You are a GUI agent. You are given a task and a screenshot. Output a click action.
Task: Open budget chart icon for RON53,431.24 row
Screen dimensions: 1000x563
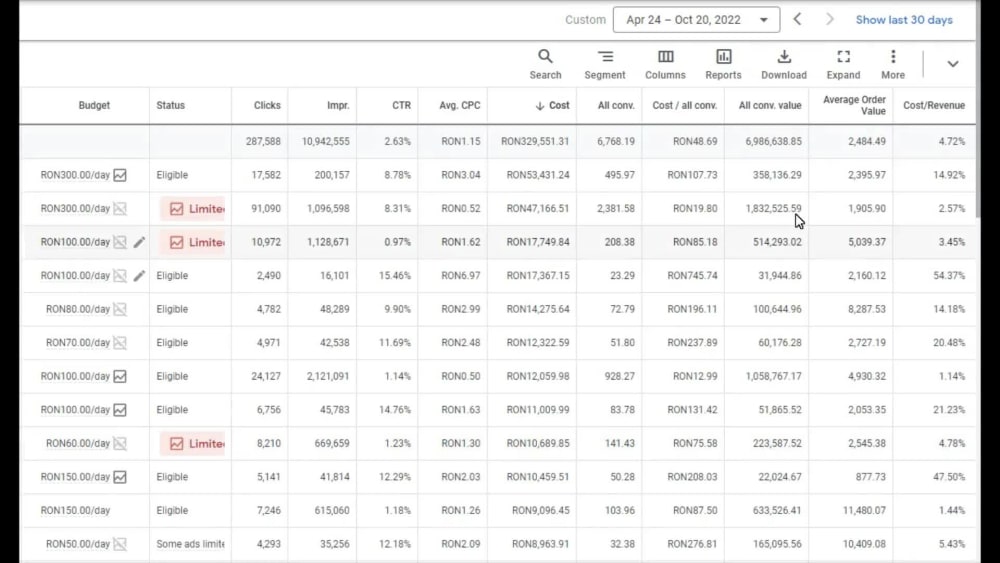coord(120,175)
